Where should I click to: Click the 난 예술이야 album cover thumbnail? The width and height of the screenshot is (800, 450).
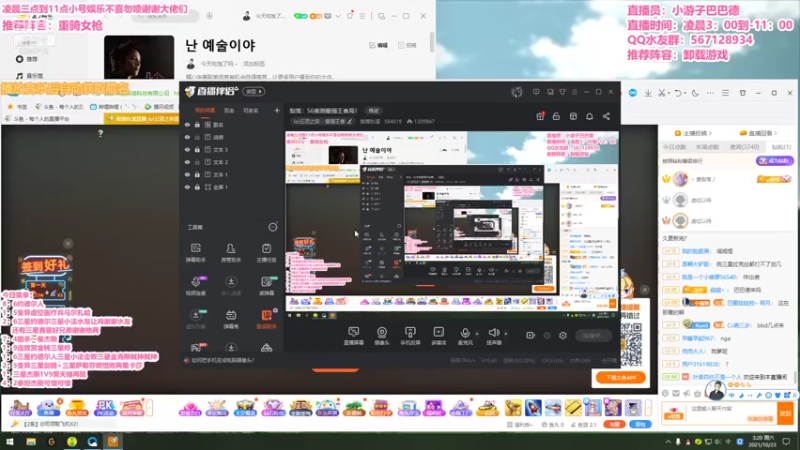tap(139, 57)
